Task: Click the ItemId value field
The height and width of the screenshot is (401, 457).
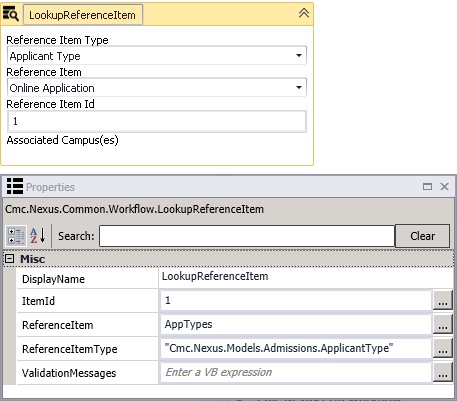Action: 296,300
